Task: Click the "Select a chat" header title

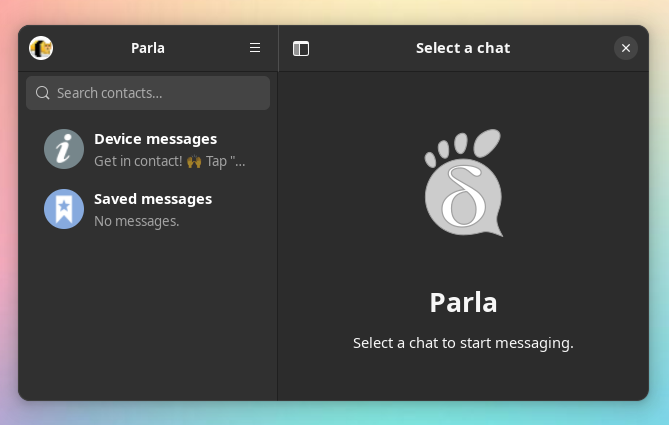Action: coord(463,48)
